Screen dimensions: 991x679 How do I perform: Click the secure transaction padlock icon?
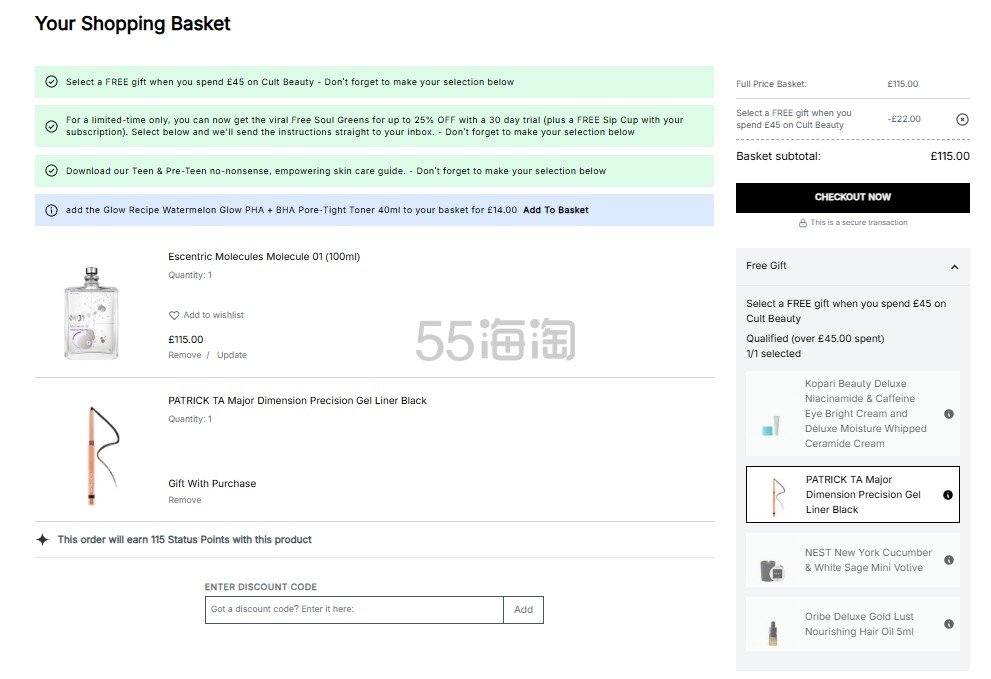pyautogui.click(x=803, y=223)
